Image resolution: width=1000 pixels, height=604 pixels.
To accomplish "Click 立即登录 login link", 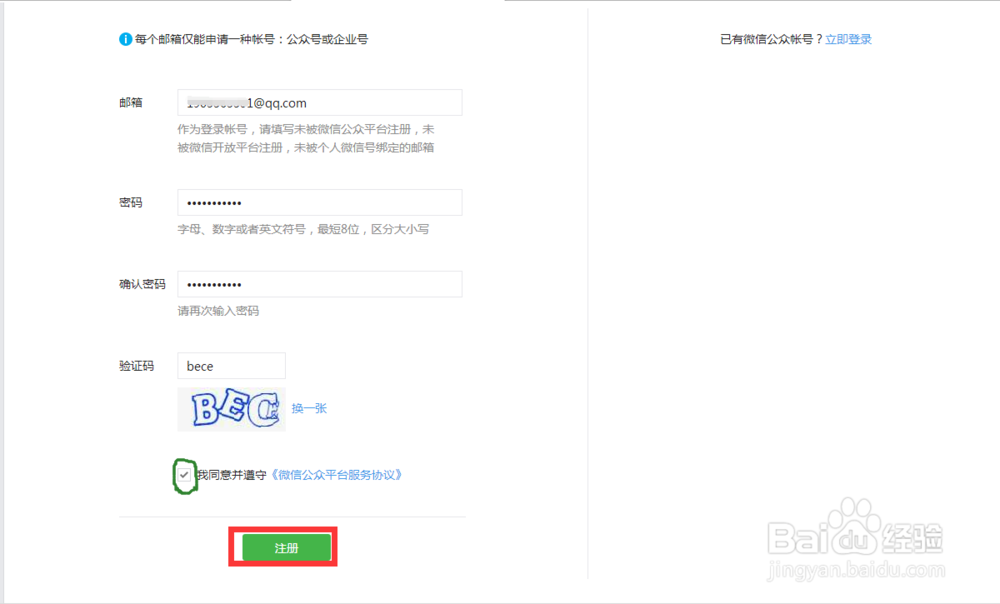I will coord(848,39).
